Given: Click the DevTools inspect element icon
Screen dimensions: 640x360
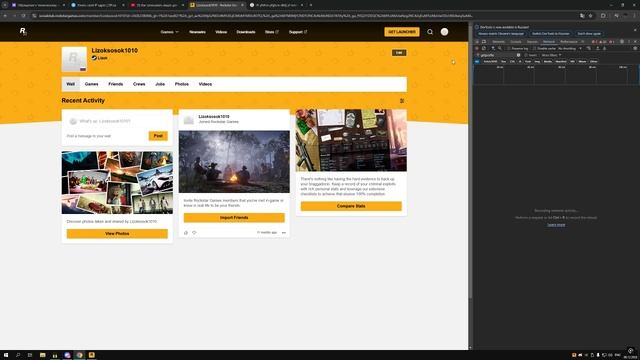Looking at the screenshot, I should [x=477, y=42].
